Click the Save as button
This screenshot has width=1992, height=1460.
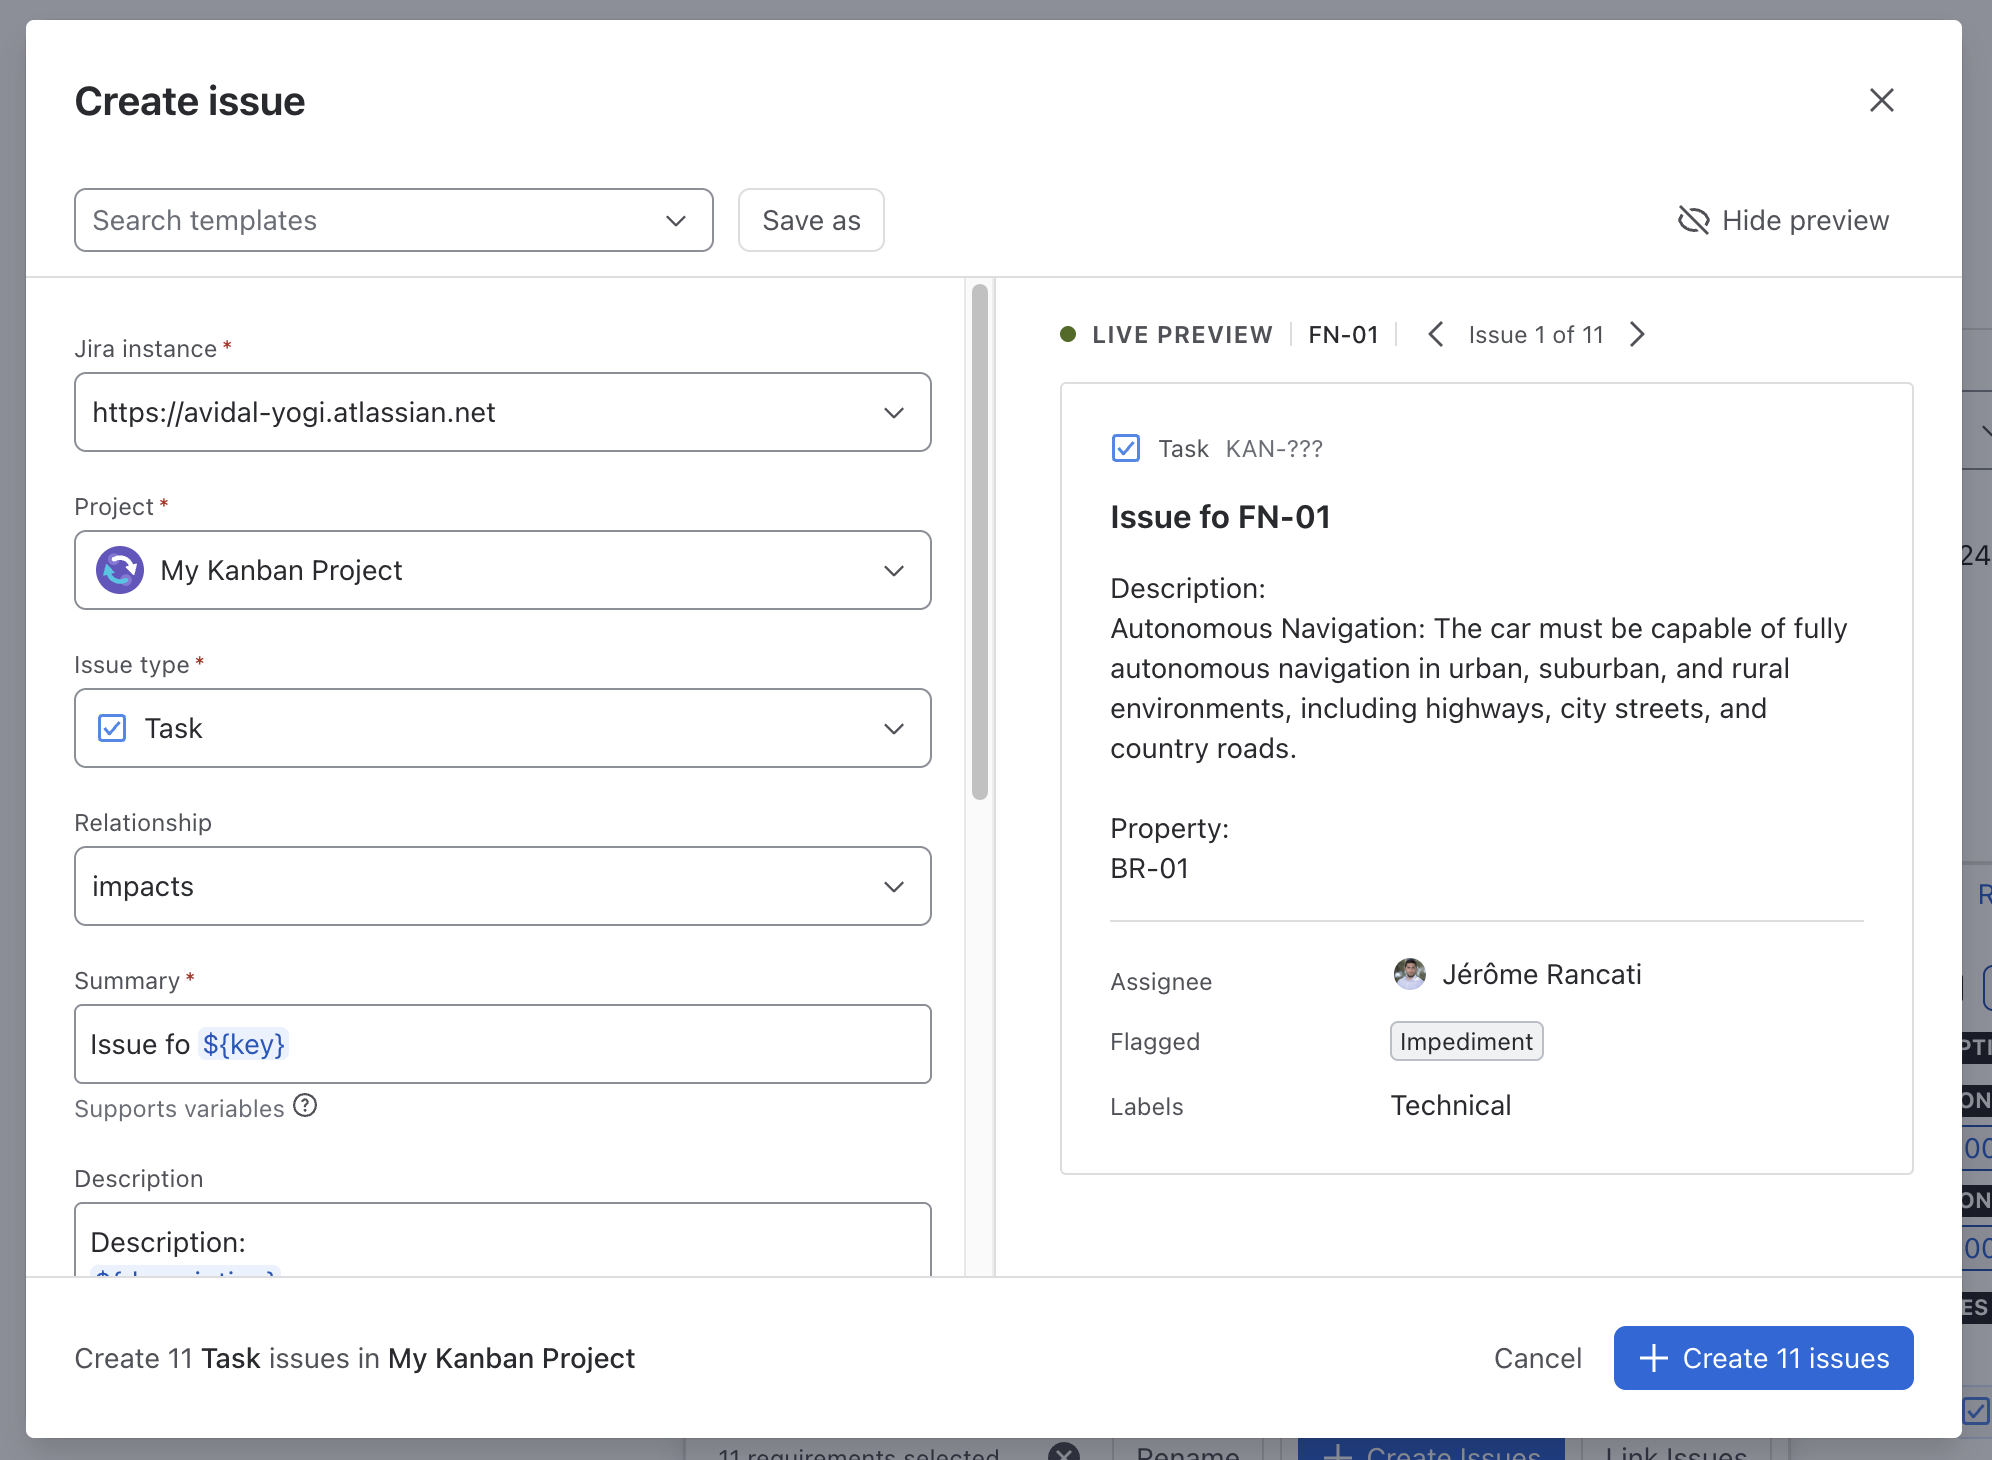(811, 220)
